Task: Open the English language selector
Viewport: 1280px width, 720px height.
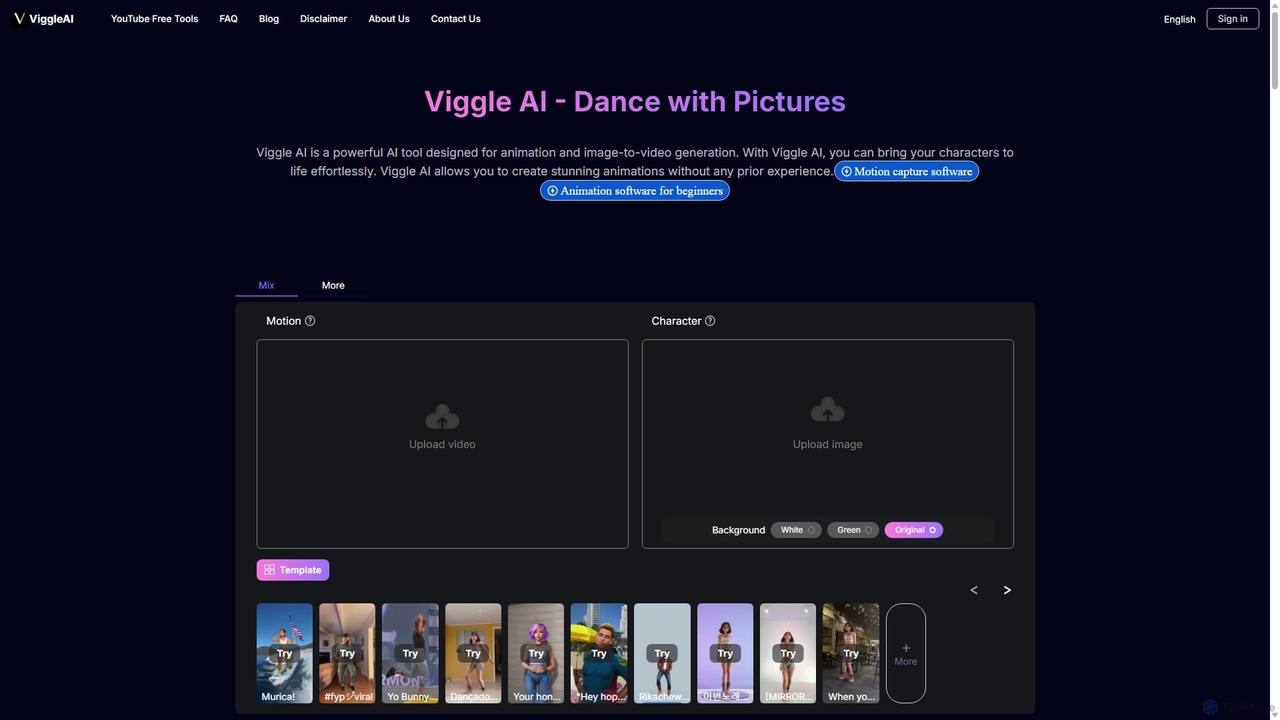Action: point(1179,19)
